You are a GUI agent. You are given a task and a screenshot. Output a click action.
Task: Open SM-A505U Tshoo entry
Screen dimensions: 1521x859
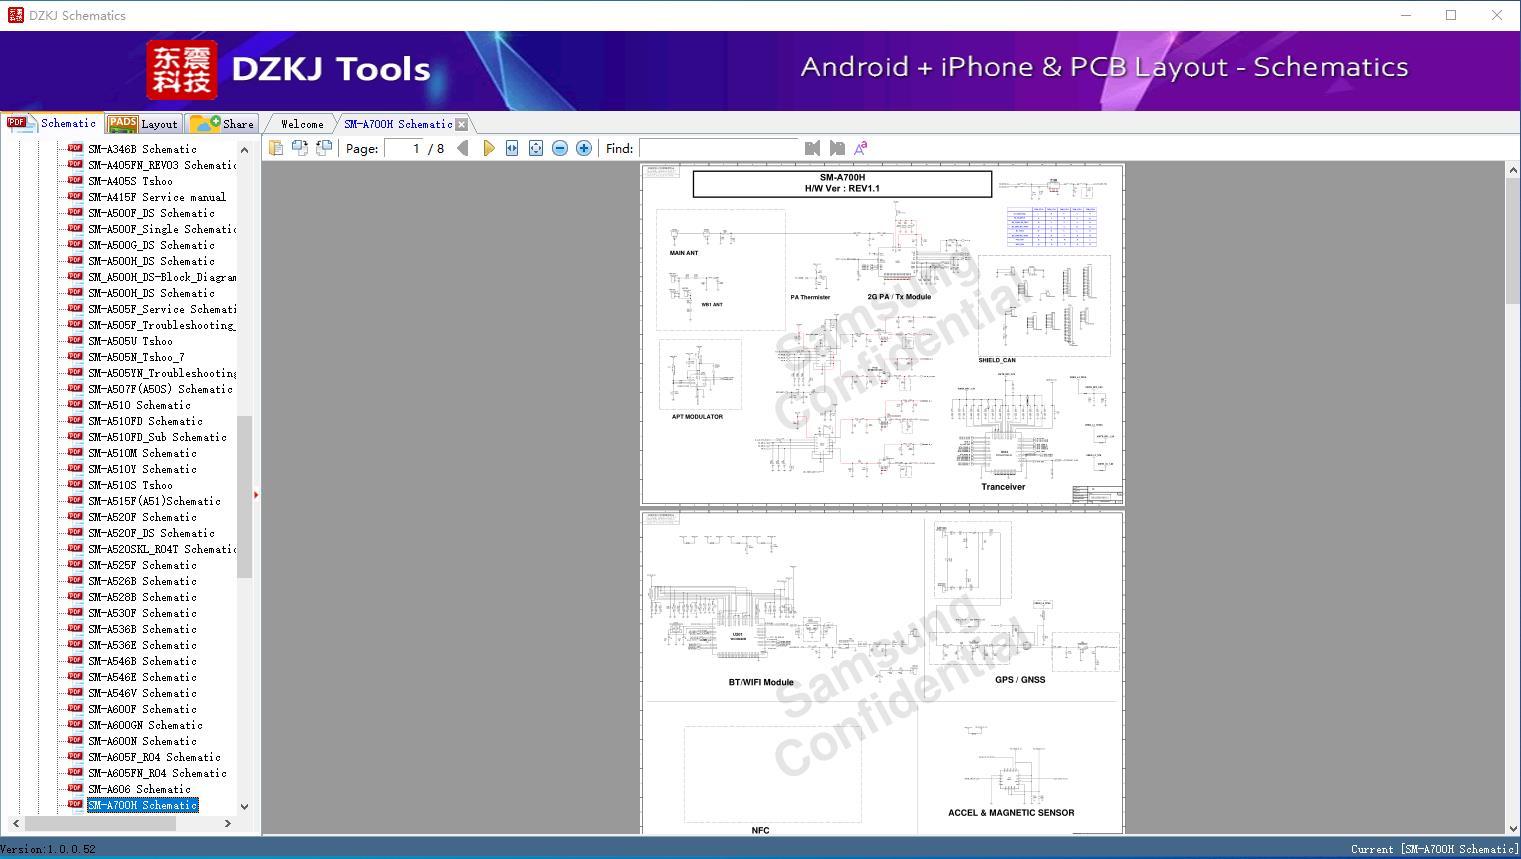[130, 341]
